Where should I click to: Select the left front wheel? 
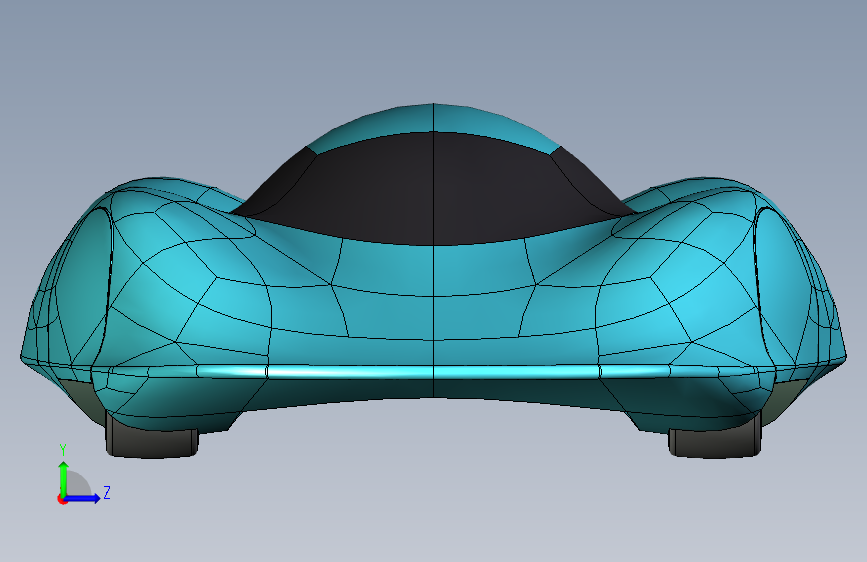[152, 437]
